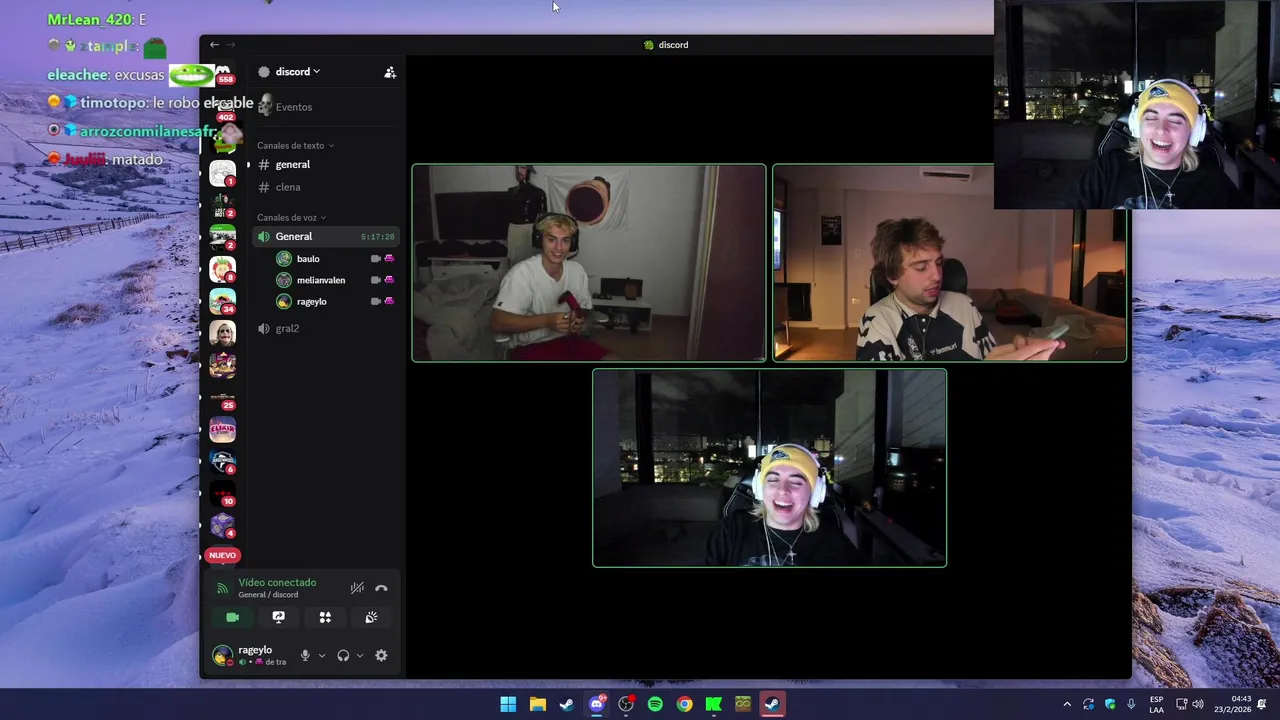Open user settings gear
Image resolution: width=1280 pixels, height=720 pixels.
[x=381, y=656]
